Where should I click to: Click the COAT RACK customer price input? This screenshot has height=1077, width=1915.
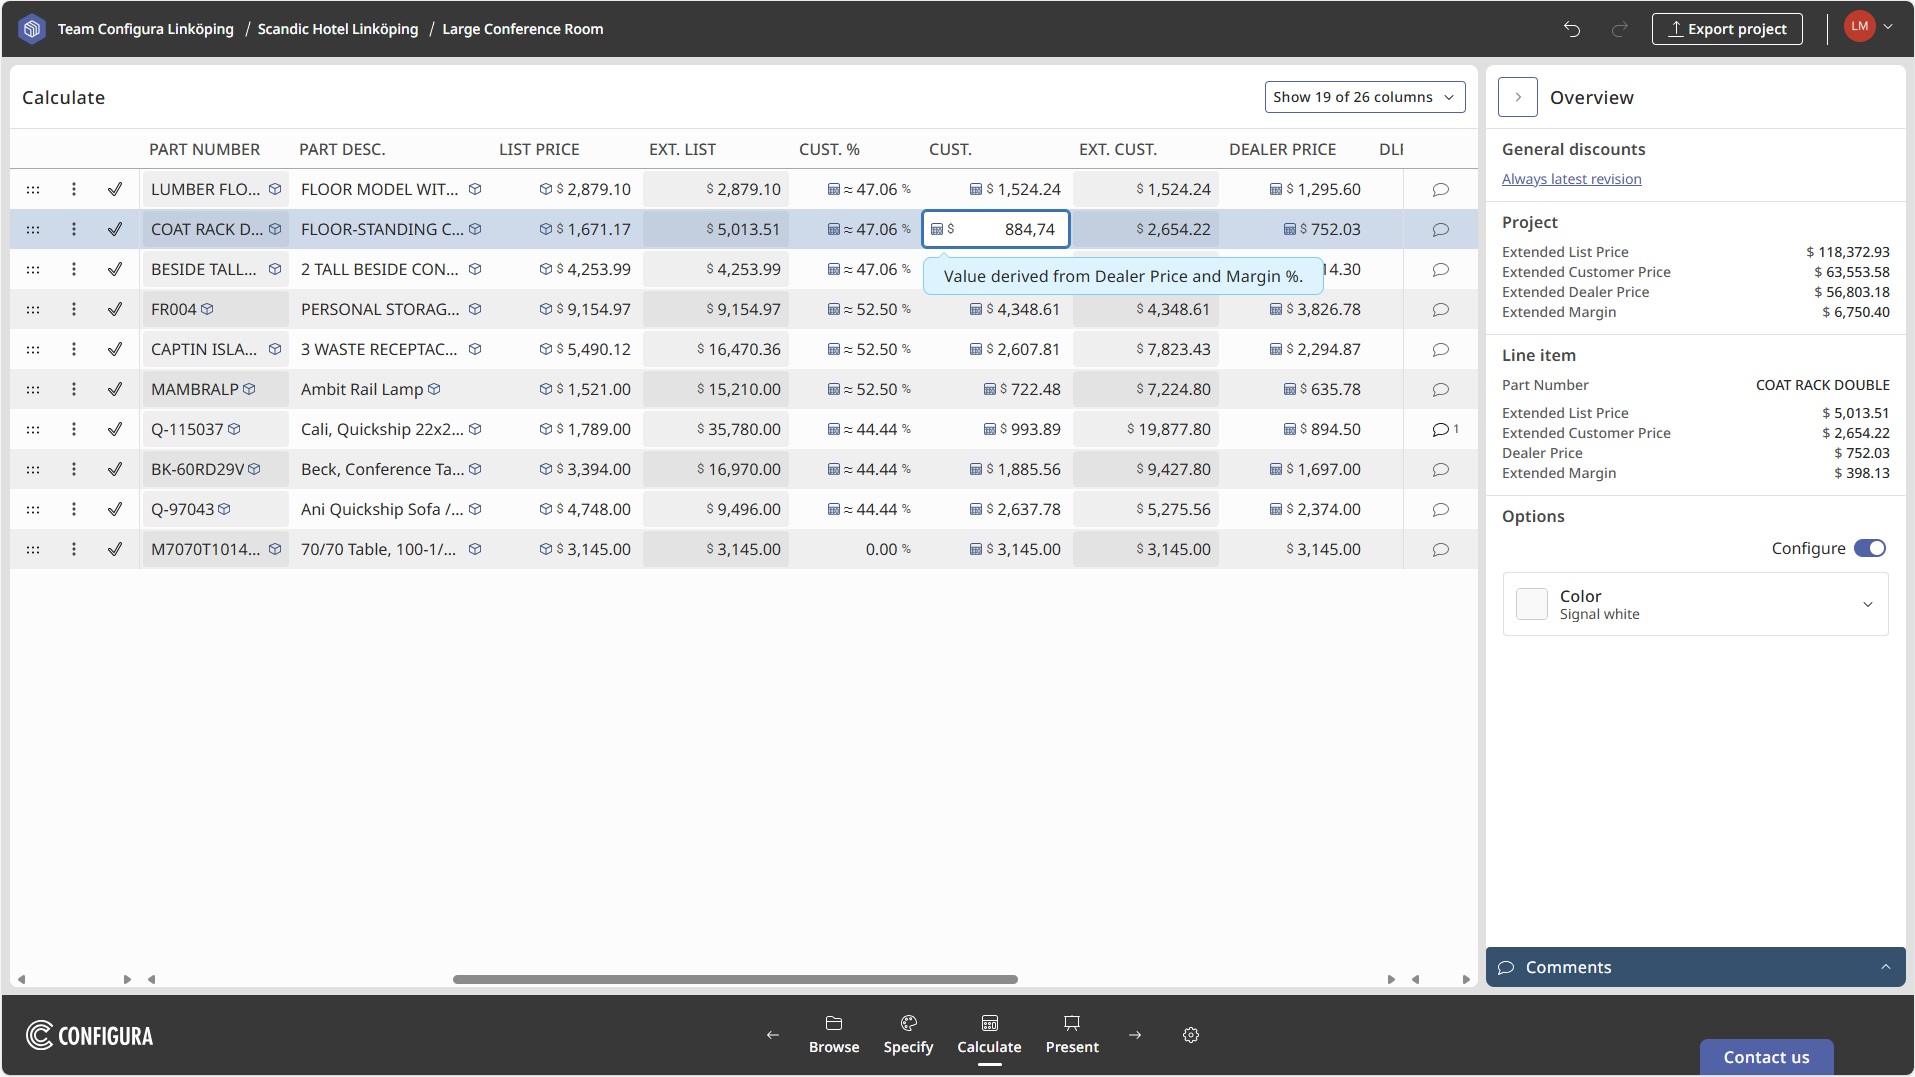996,229
